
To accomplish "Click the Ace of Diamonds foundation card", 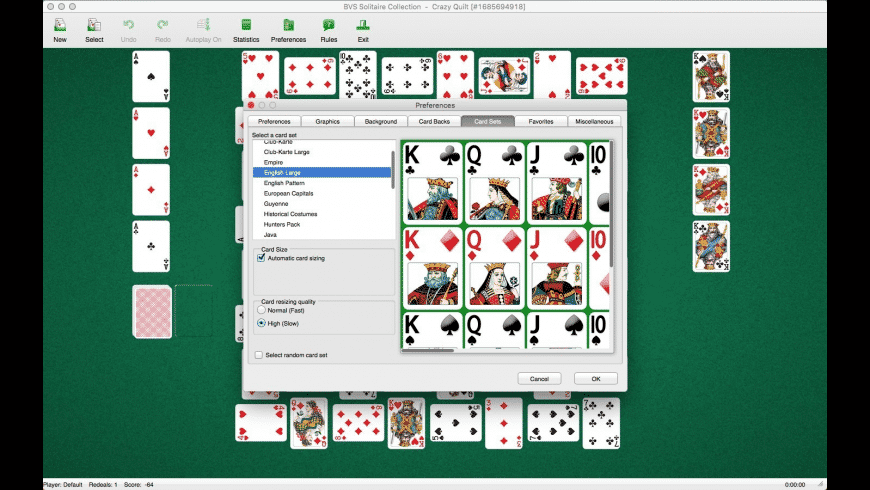I will click(151, 190).
